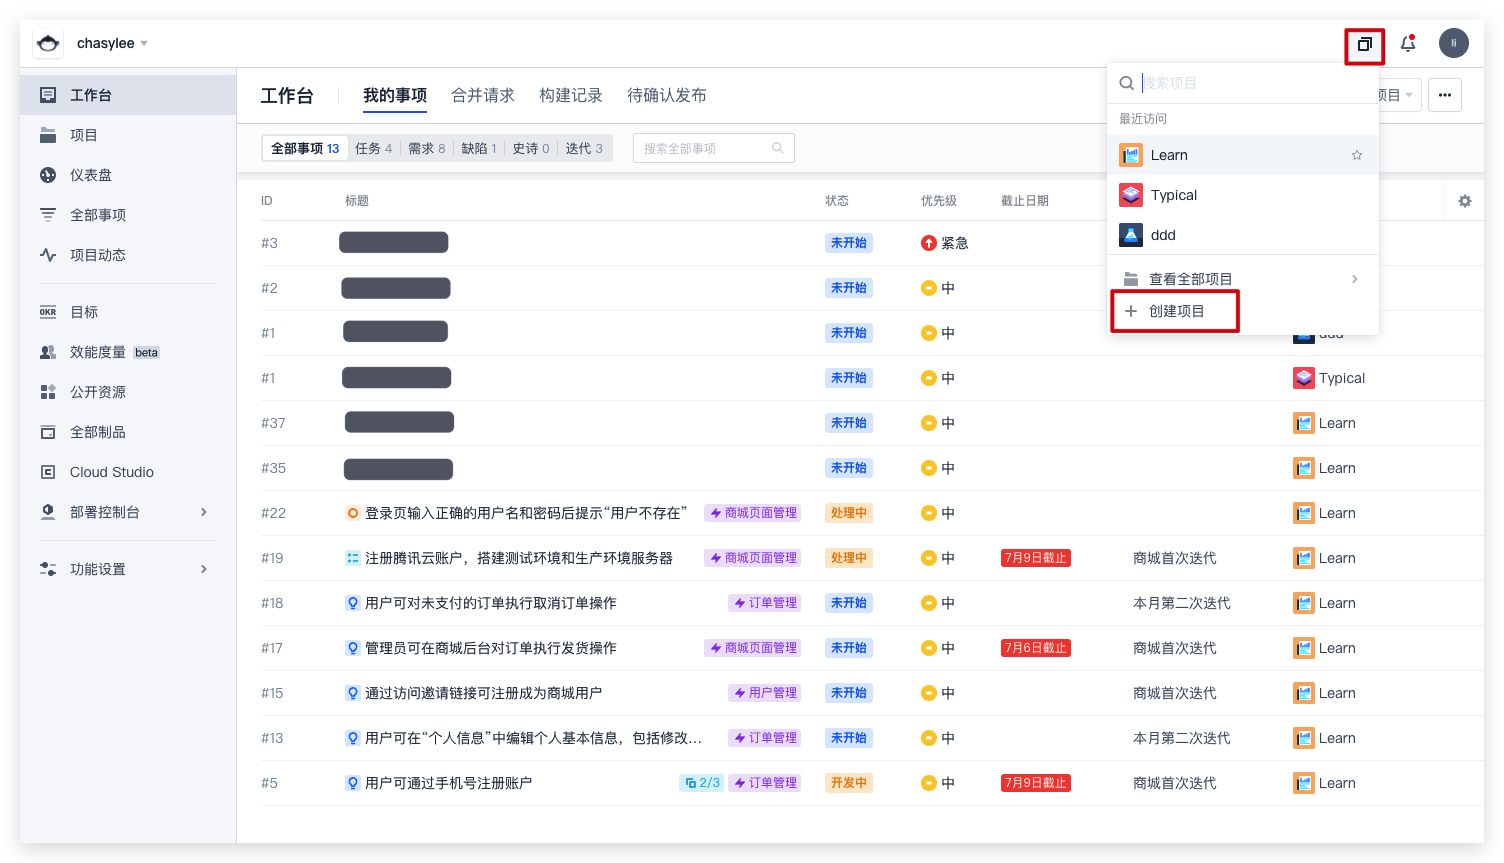
Task: Open the three-dot more options button
Action: [1444, 95]
